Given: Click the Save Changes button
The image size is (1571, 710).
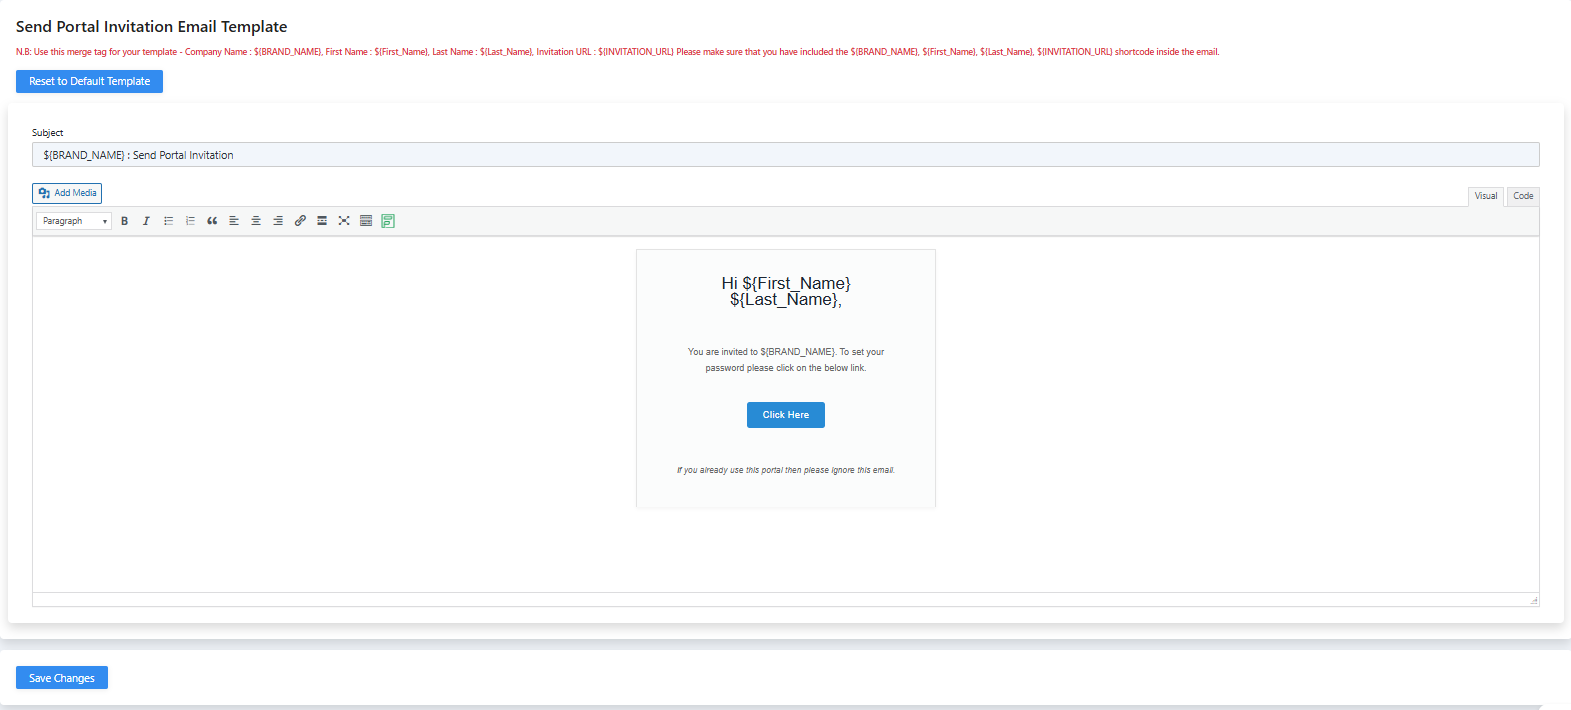Looking at the screenshot, I should pyautogui.click(x=62, y=678).
